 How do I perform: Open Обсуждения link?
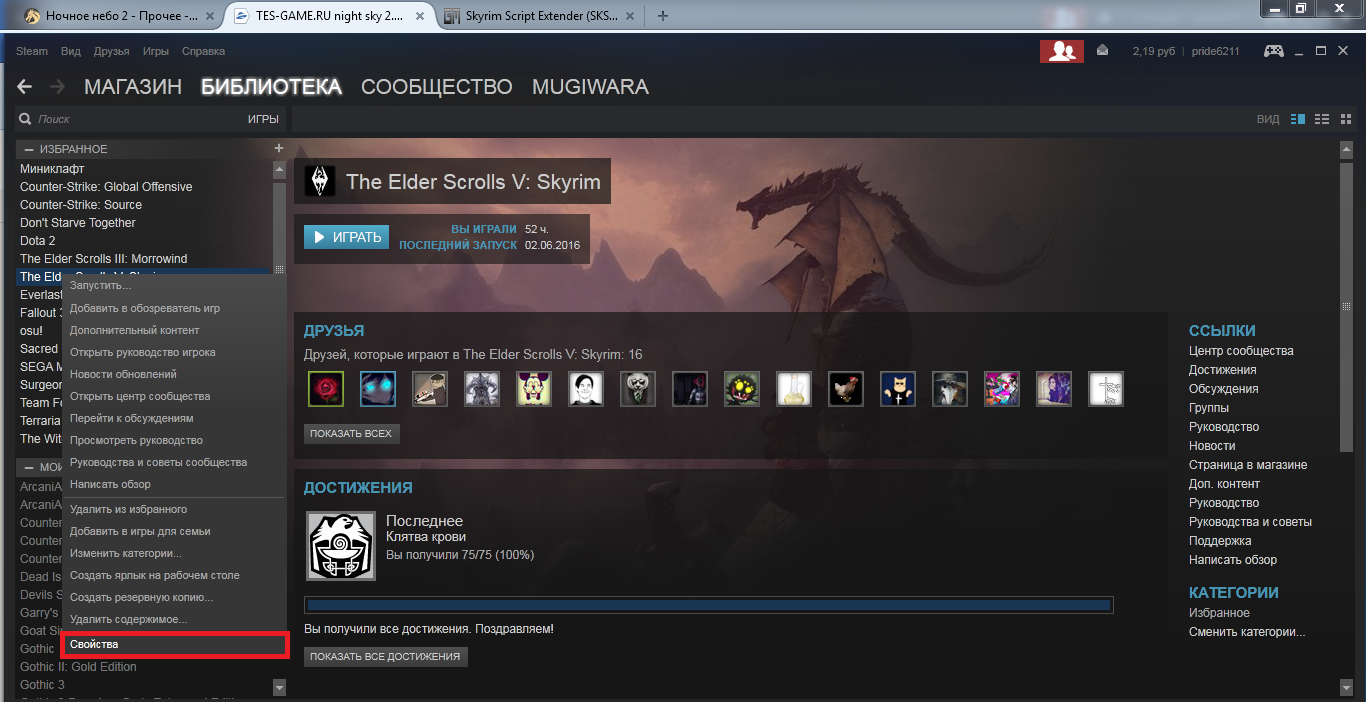coord(1224,389)
